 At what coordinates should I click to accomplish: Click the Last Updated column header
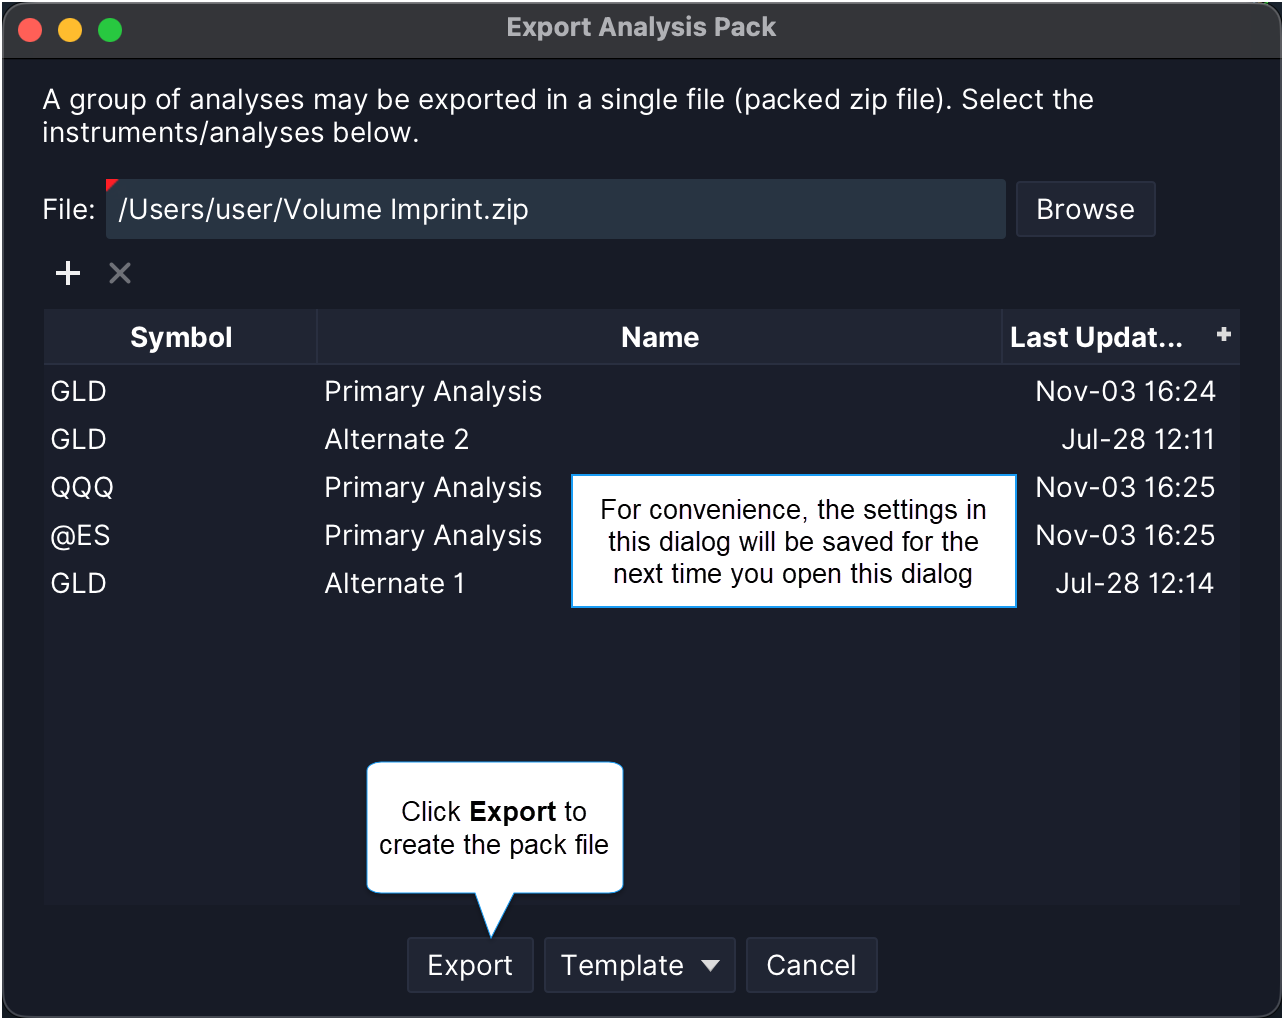(1096, 337)
